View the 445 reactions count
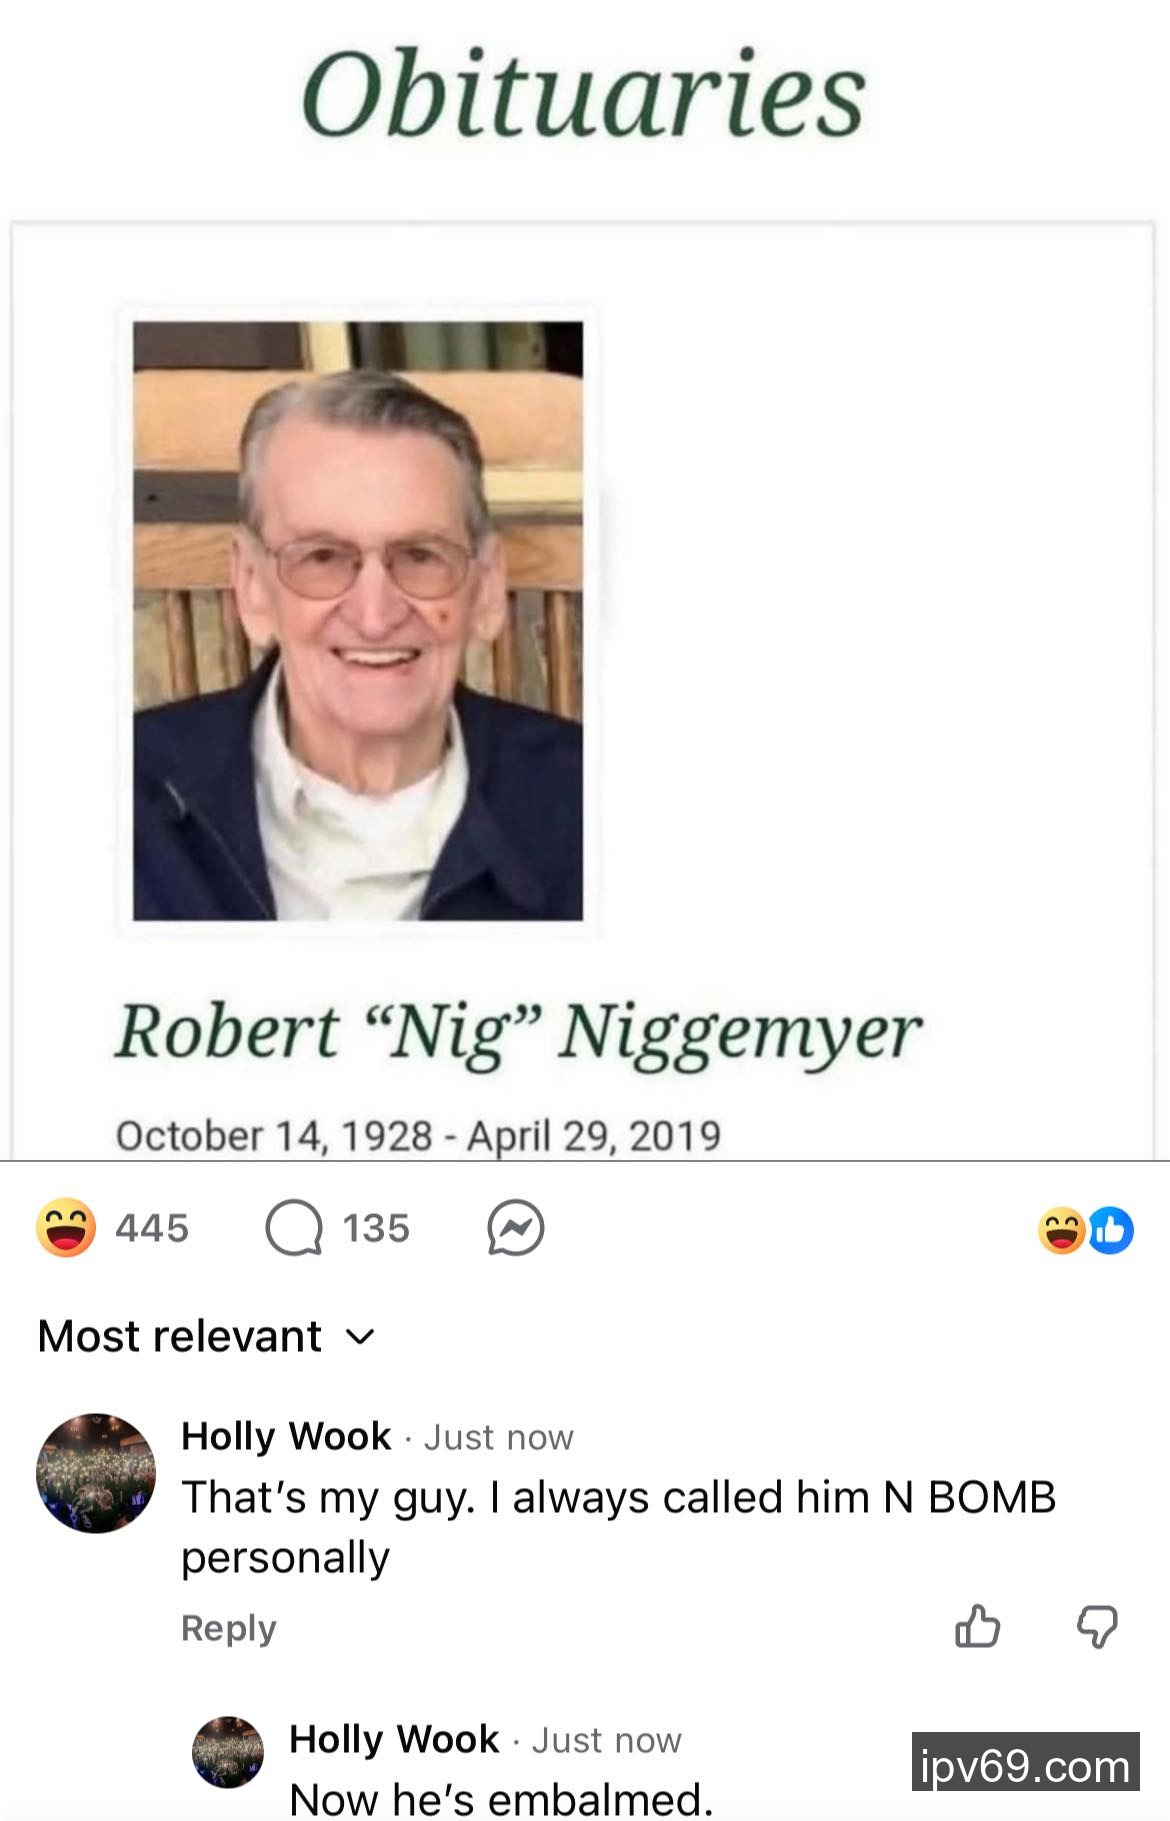The image size is (1170, 1821). pos(152,1228)
